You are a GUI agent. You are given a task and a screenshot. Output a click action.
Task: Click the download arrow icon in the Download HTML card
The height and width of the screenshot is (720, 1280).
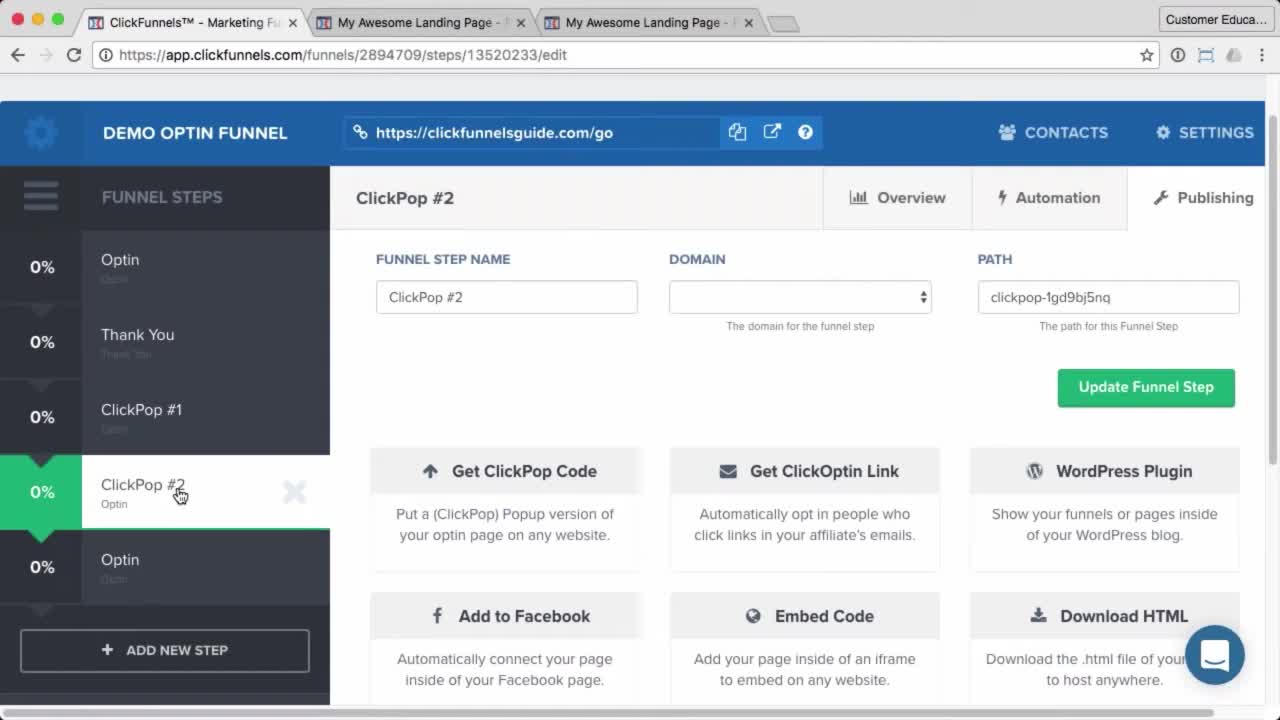(x=1038, y=616)
